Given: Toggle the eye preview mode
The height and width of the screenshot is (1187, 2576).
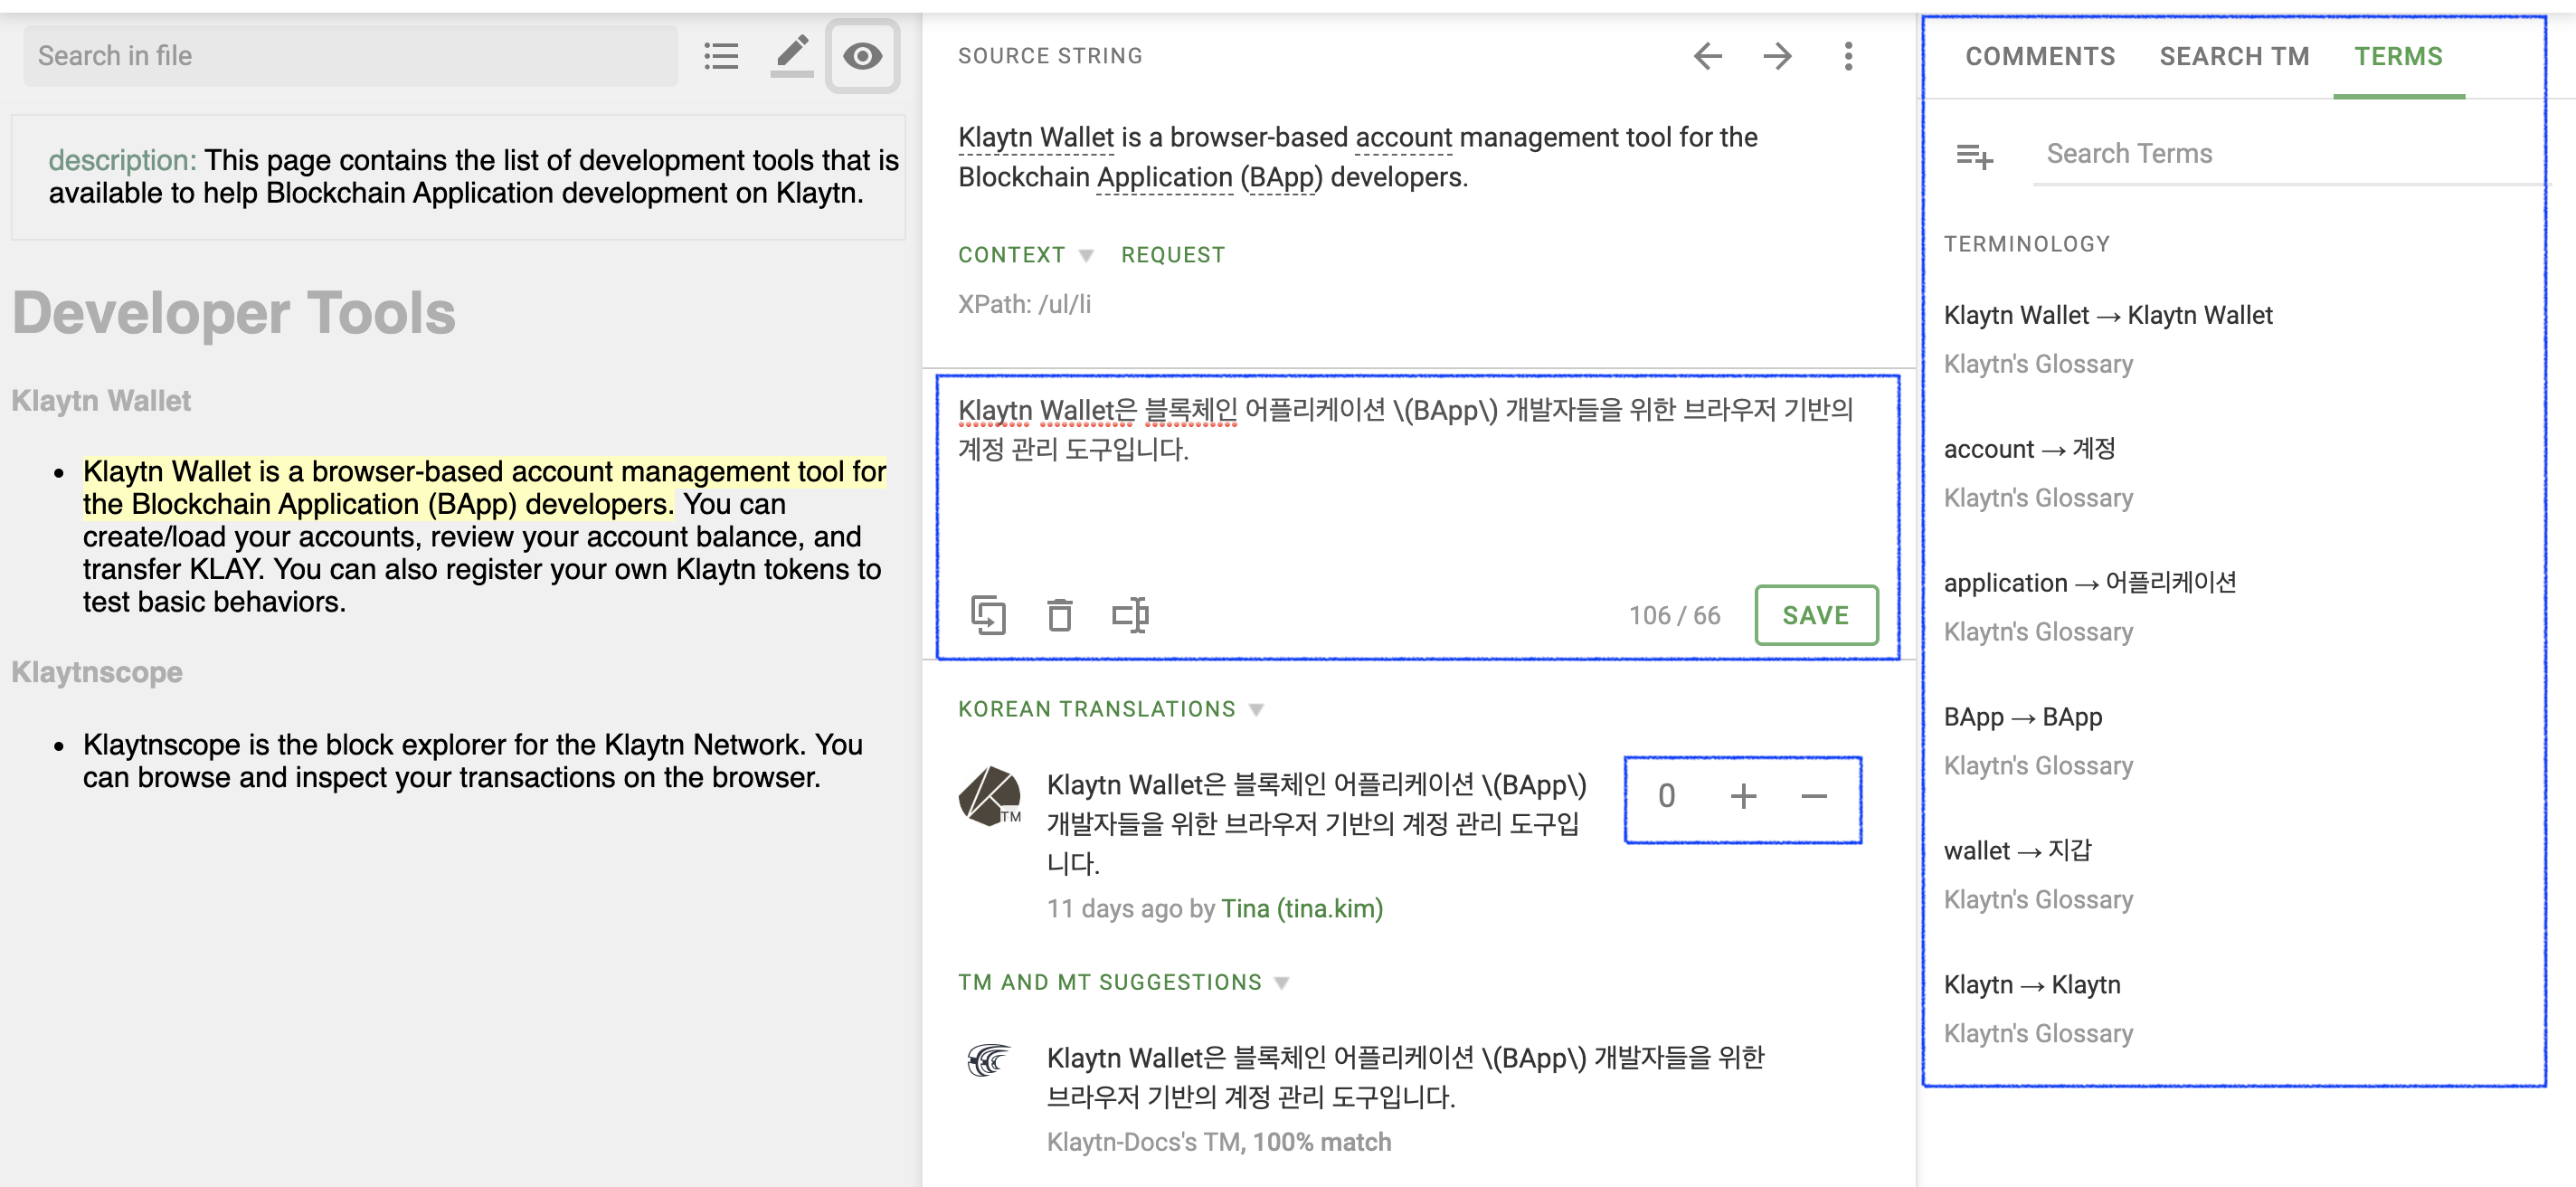Looking at the screenshot, I should tap(862, 56).
